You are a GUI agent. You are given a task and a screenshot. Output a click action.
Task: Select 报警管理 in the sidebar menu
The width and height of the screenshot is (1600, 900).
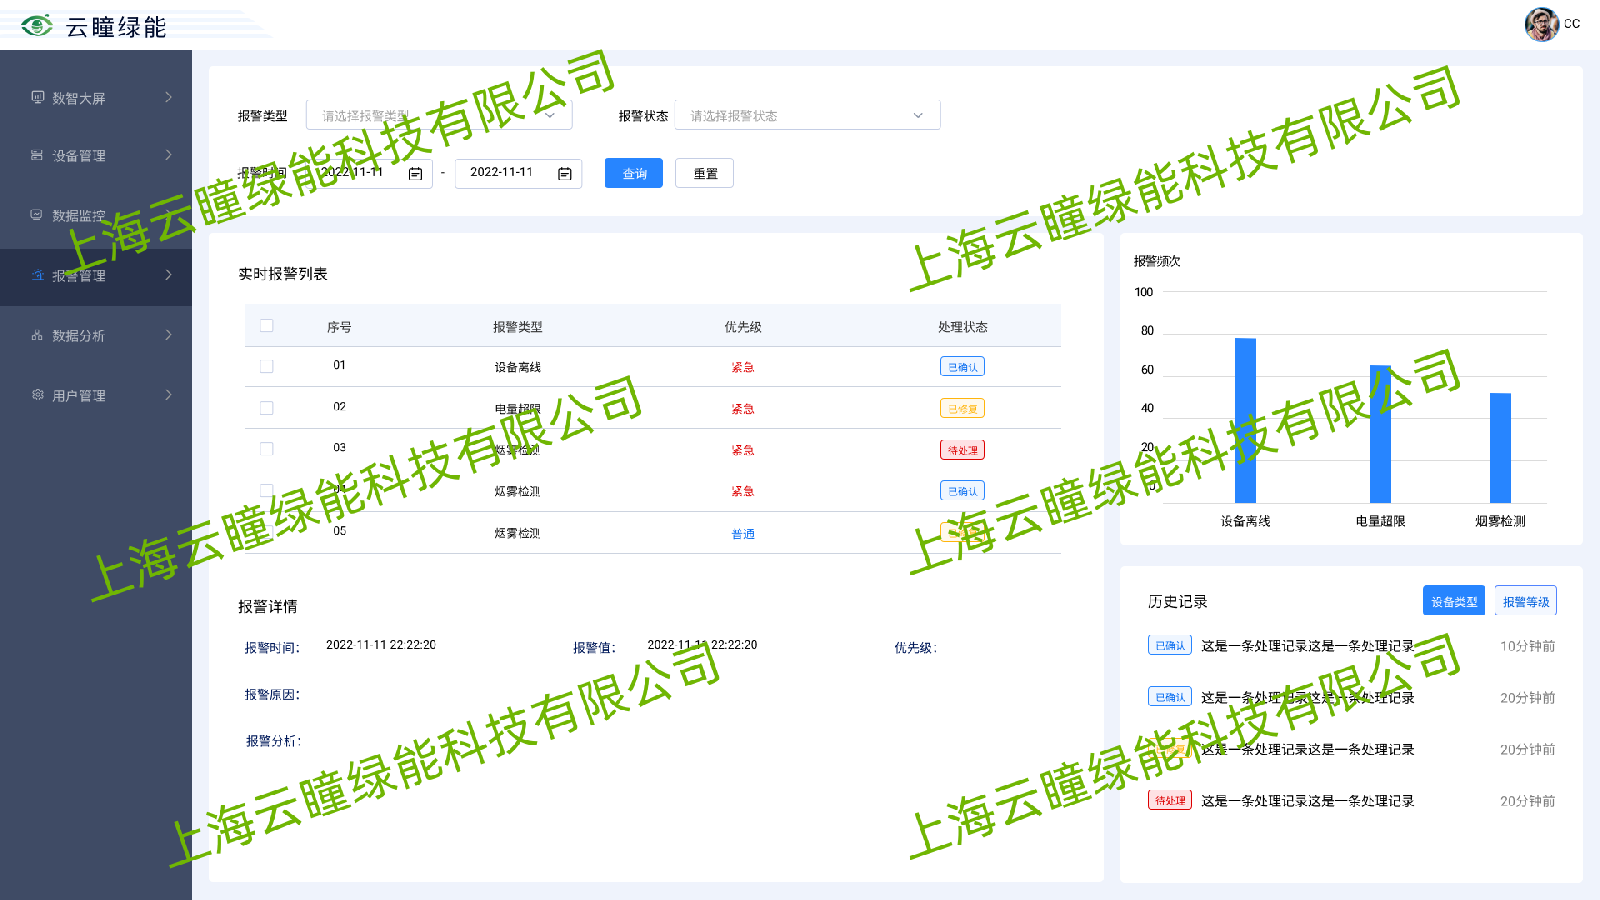tap(79, 276)
